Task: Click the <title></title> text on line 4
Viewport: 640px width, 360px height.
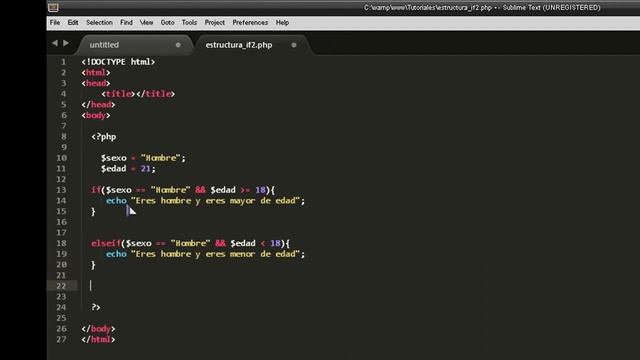Action: 138,94
